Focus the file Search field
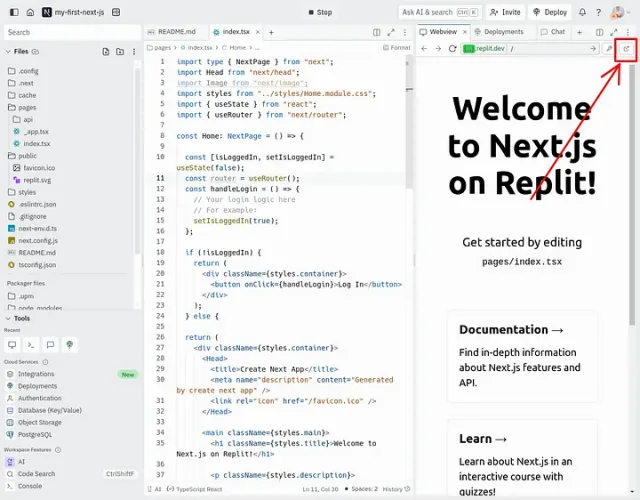Viewport: 640px width, 500px height. coord(72,32)
